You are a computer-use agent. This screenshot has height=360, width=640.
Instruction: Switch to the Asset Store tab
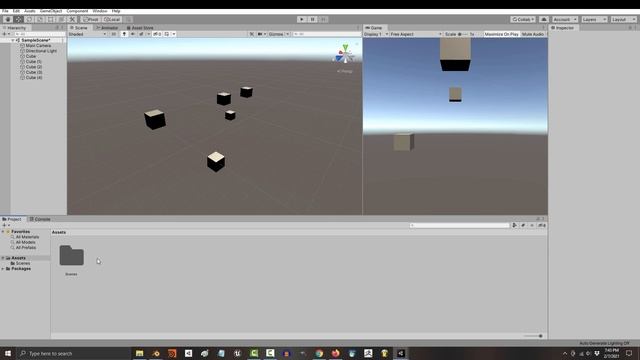click(x=140, y=28)
